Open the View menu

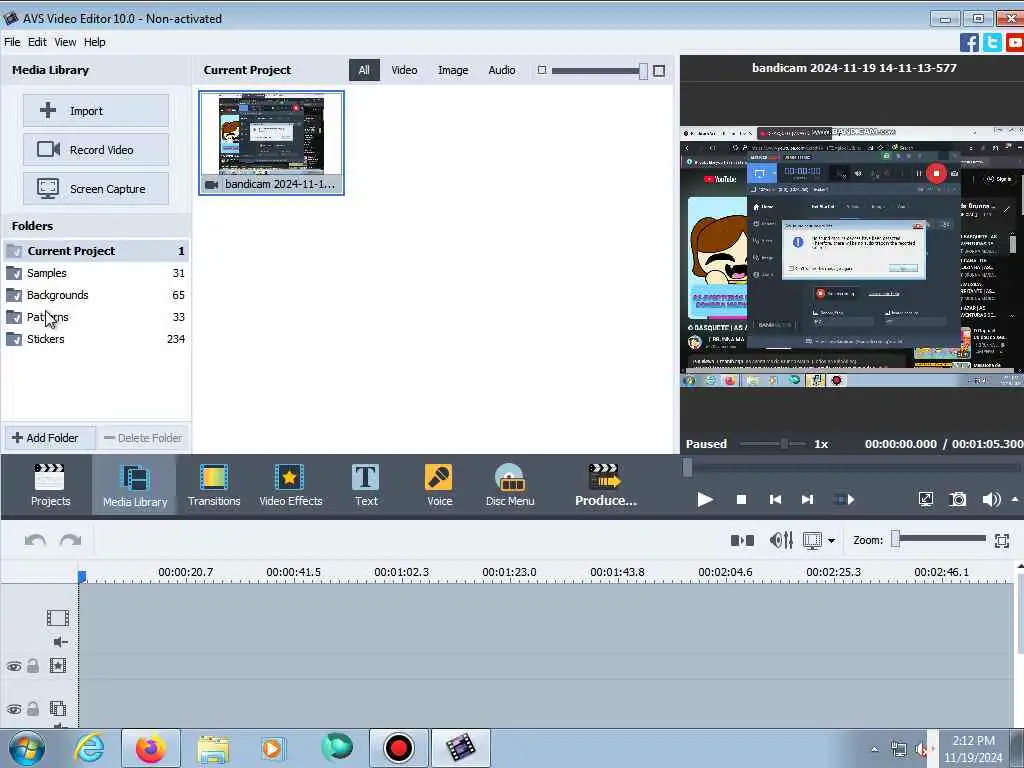point(65,42)
